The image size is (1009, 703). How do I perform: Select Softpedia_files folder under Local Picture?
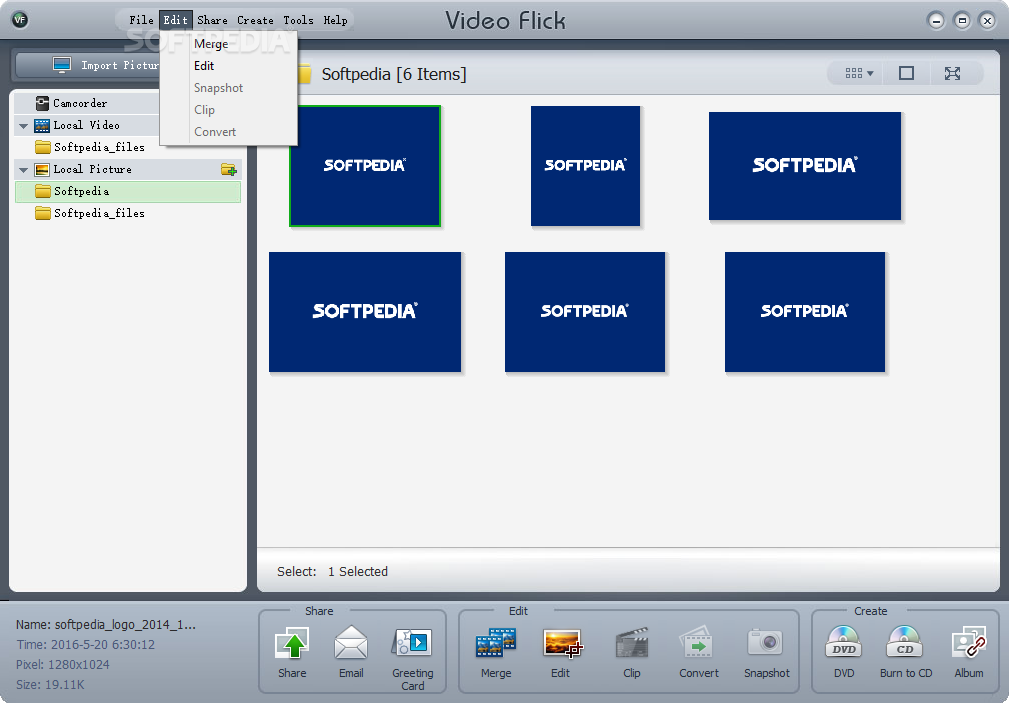coord(128,213)
